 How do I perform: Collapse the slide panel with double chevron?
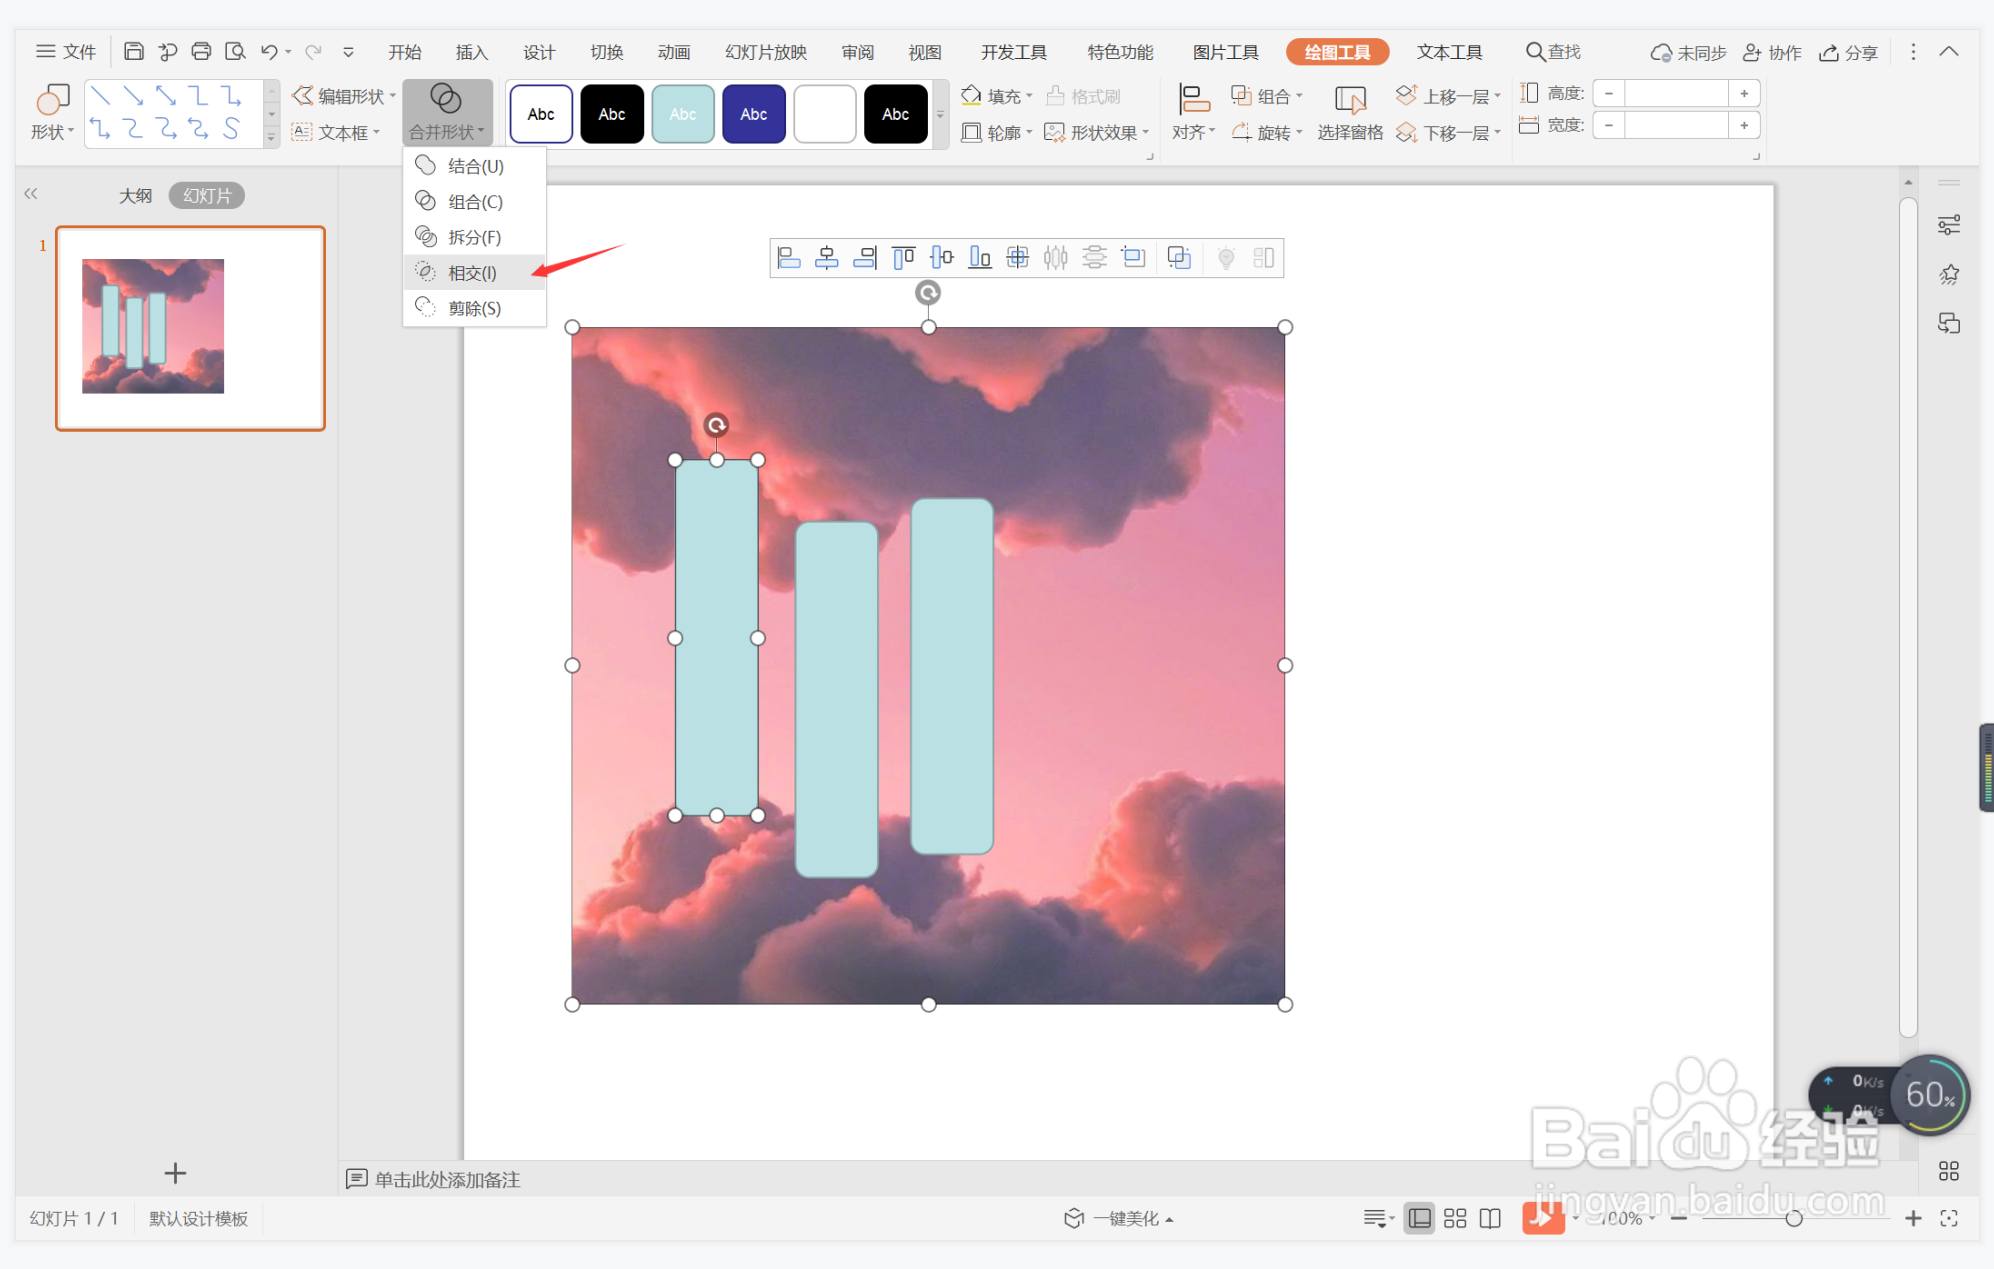tap(31, 194)
